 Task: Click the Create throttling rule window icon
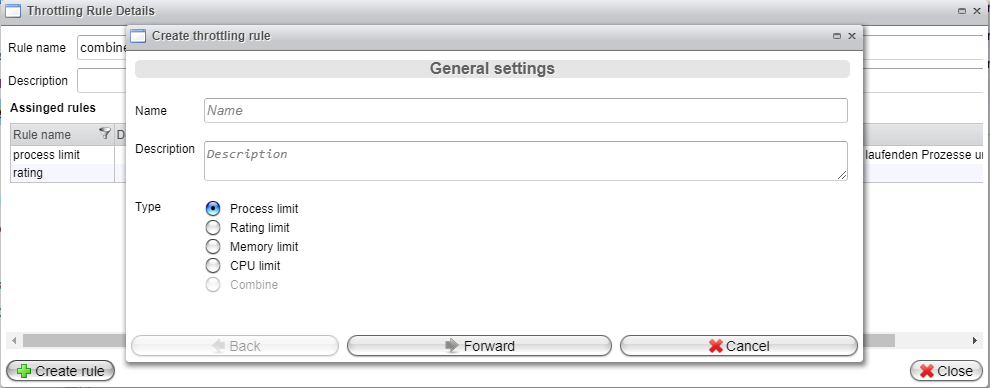click(x=138, y=36)
